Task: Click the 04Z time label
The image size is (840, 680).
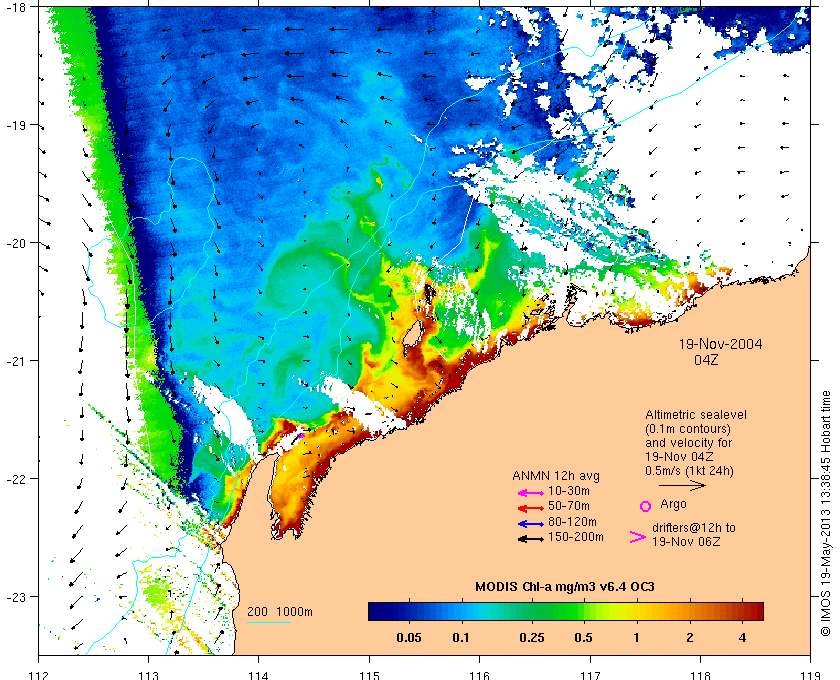Action: click(706, 360)
